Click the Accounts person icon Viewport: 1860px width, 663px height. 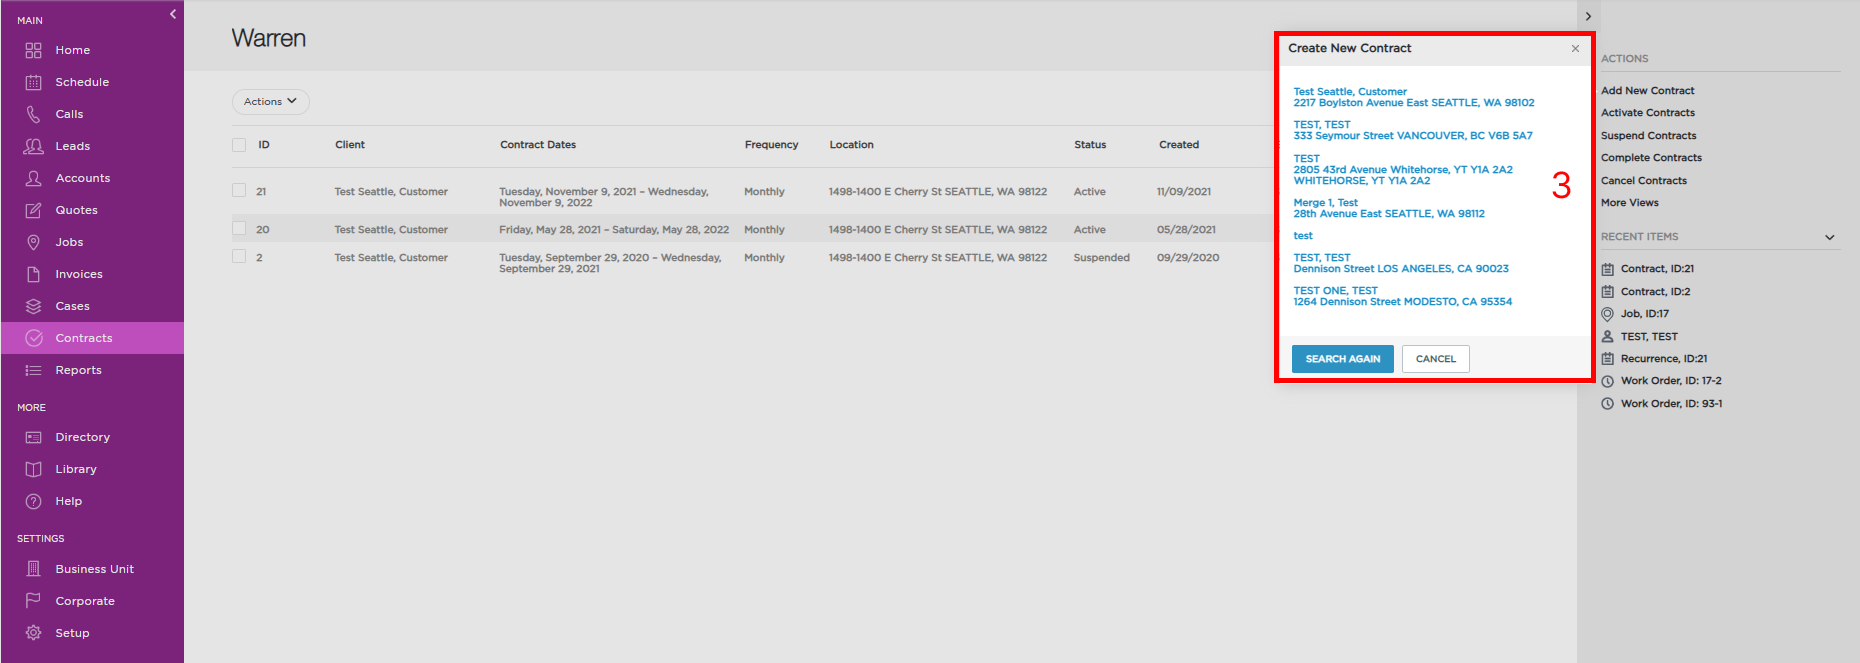pyautogui.click(x=33, y=178)
